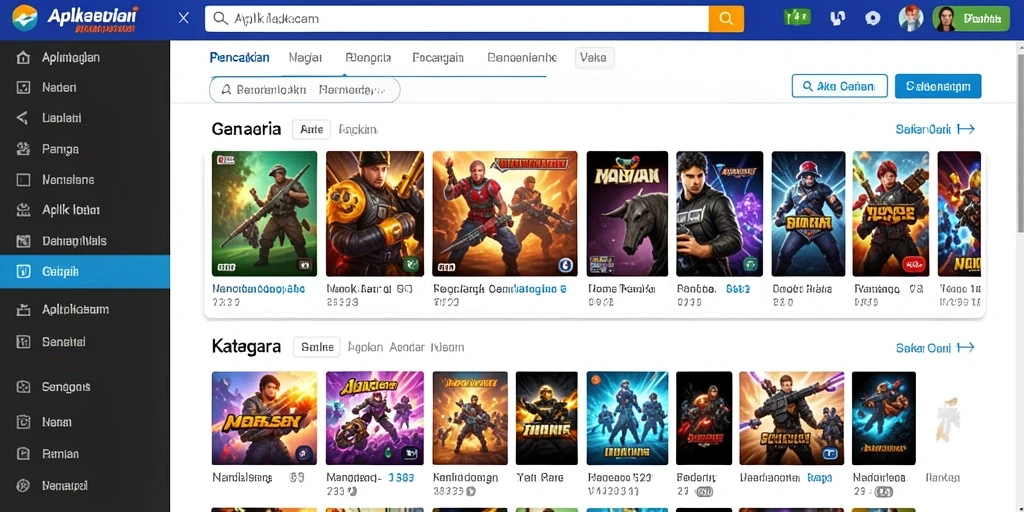Open Paniga in the sidebar
1024x512 pixels.
(x=85, y=149)
